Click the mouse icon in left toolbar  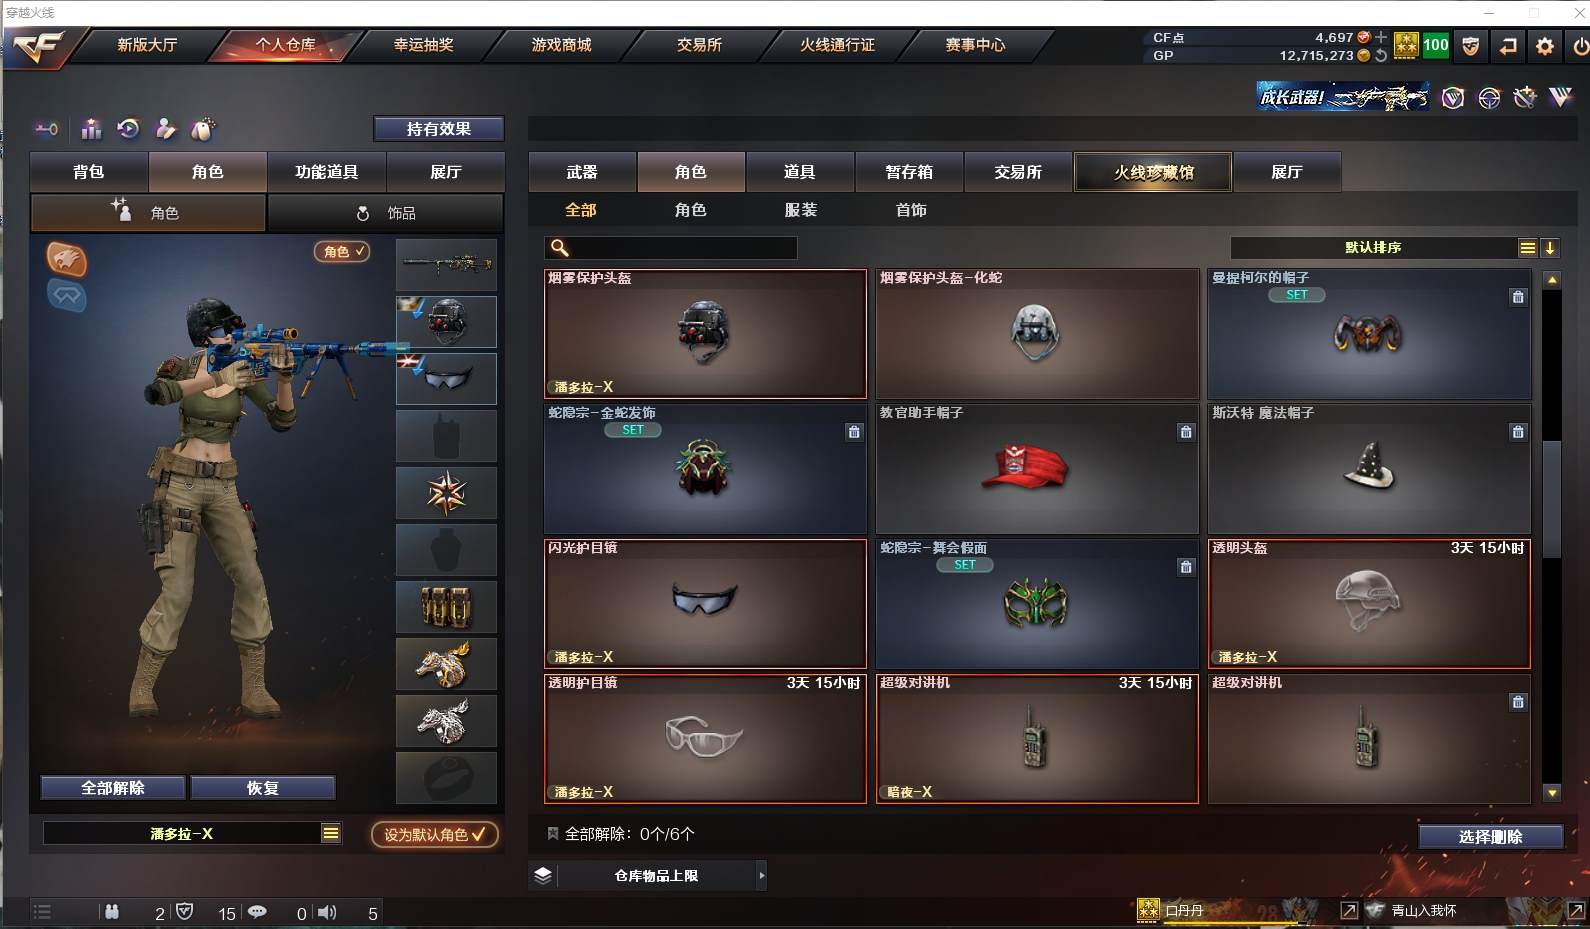tap(203, 129)
